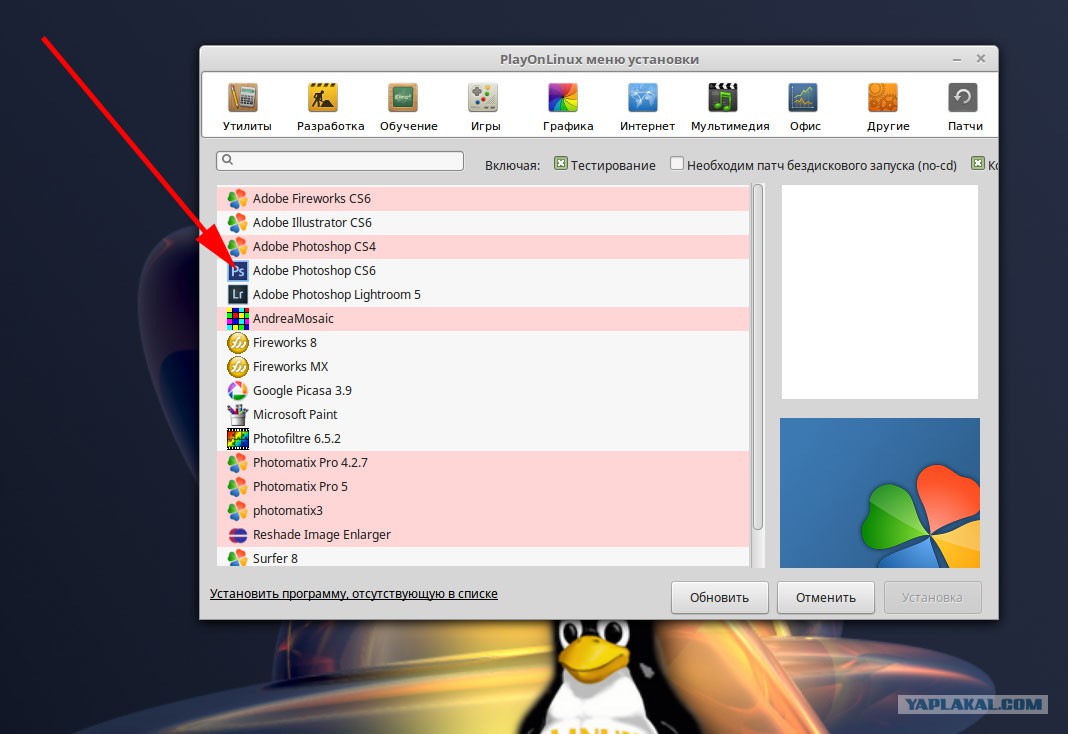Select Surfer 8 text row

[483, 557]
